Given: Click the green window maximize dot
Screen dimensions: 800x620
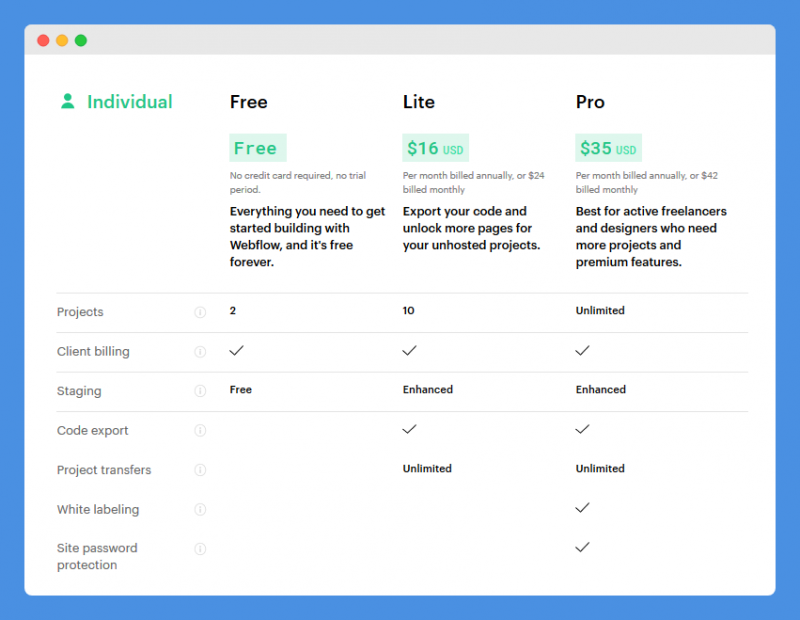Looking at the screenshot, I should pos(81,40).
